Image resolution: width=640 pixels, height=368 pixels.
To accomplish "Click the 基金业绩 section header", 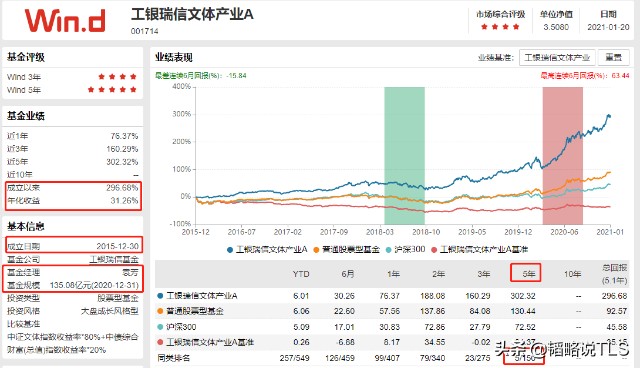I will pyautogui.click(x=26, y=116).
